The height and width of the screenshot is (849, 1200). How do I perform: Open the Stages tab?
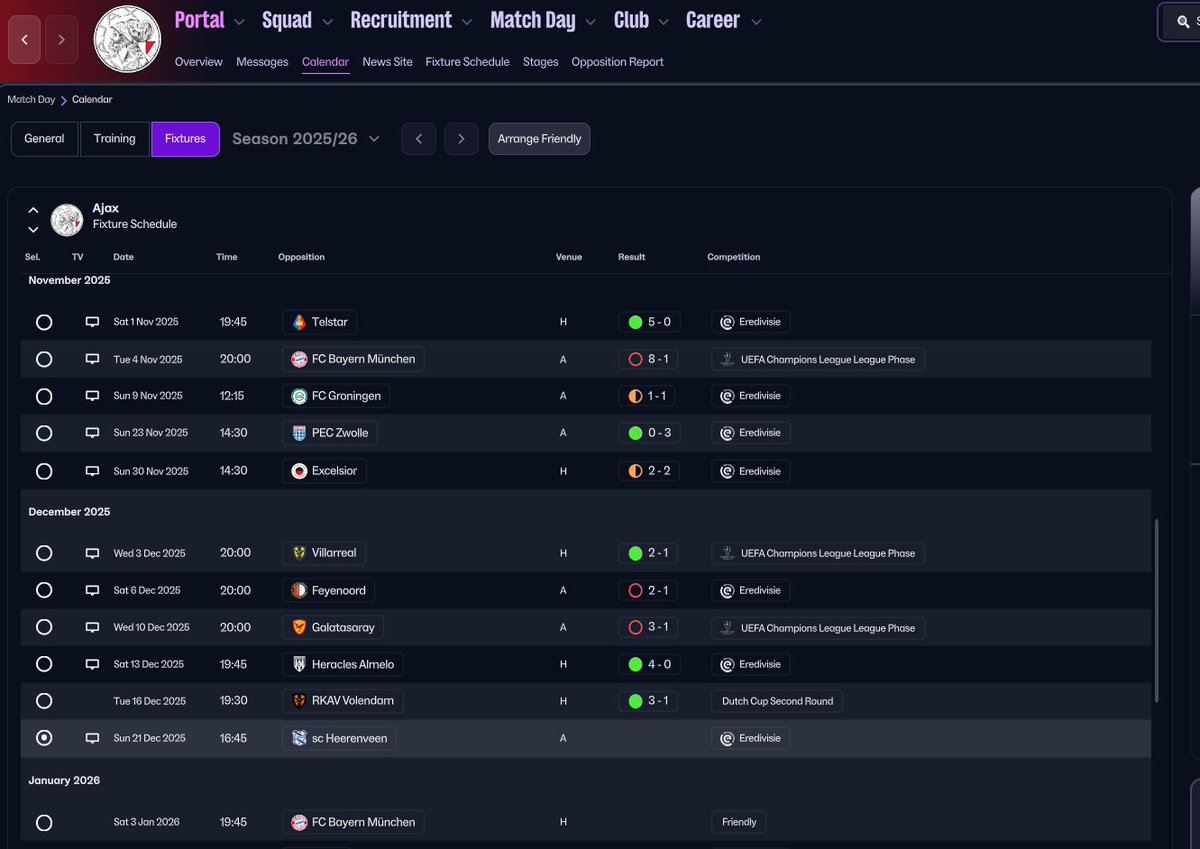coord(540,62)
